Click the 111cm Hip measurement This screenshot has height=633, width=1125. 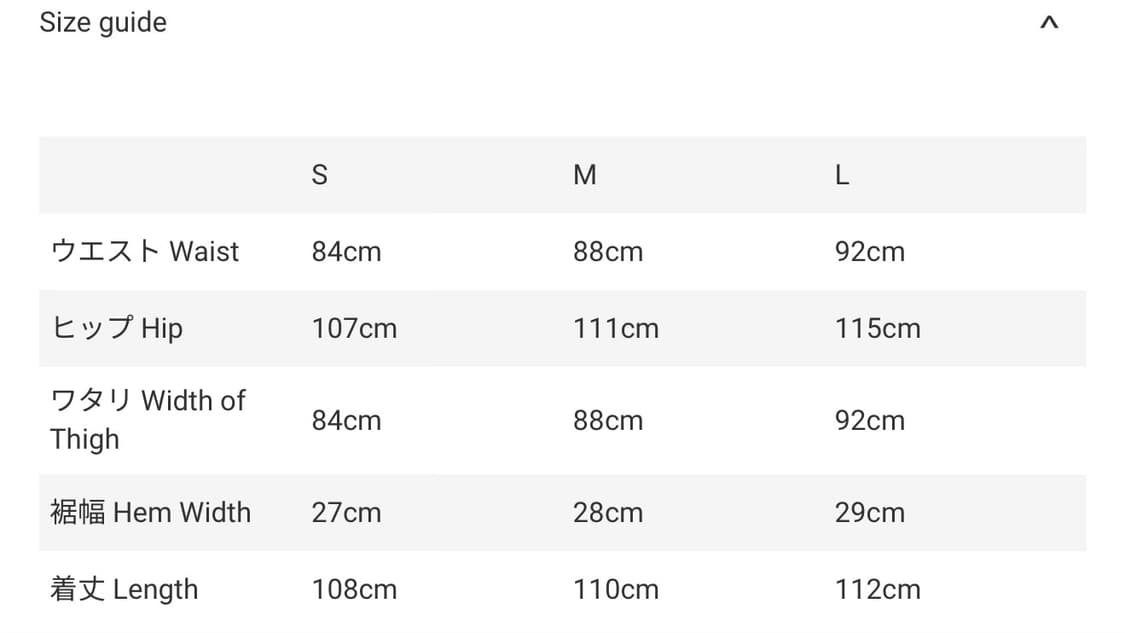tap(615, 328)
